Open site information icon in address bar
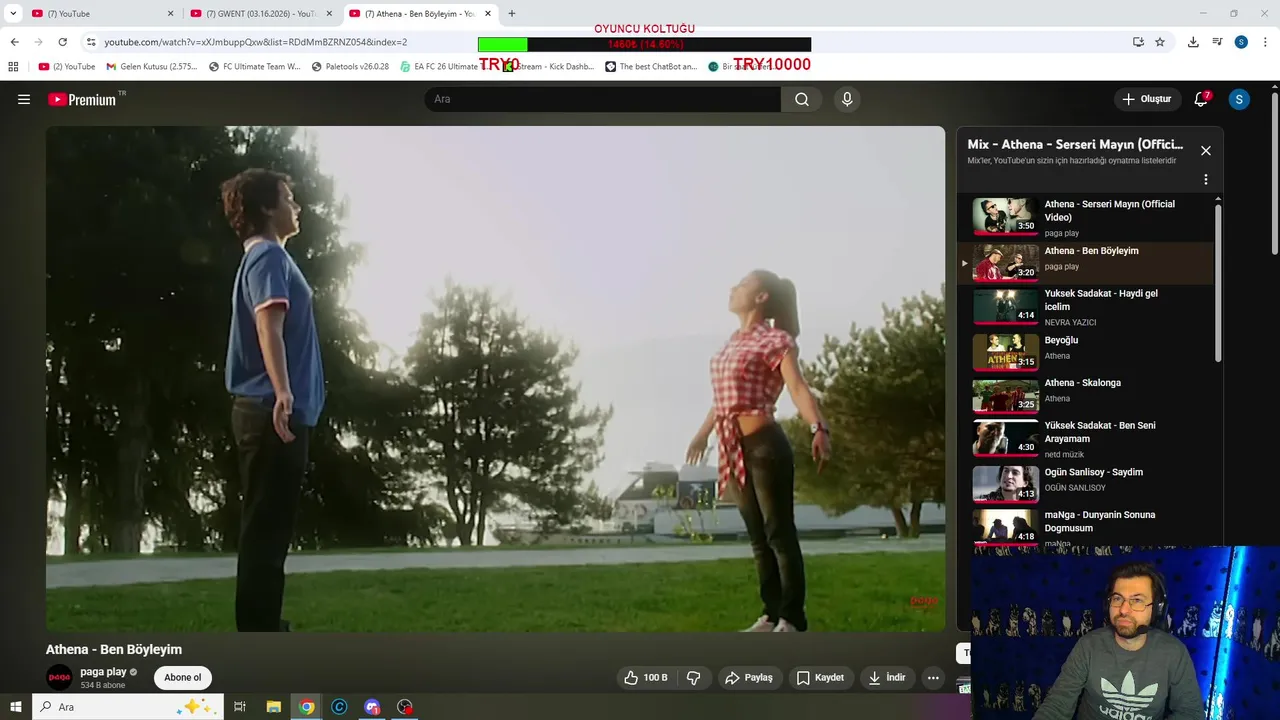The height and width of the screenshot is (720, 1280). coord(90,42)
